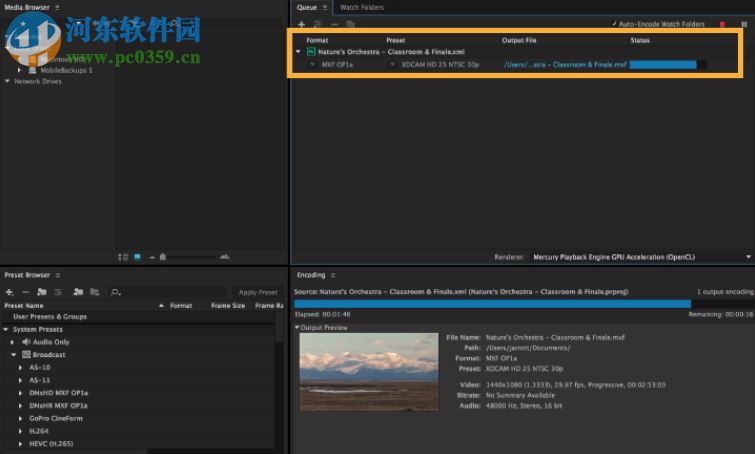Stop the queue with the red stop button
This screenshot has width=755, height=454.
(x=722, y=24)
